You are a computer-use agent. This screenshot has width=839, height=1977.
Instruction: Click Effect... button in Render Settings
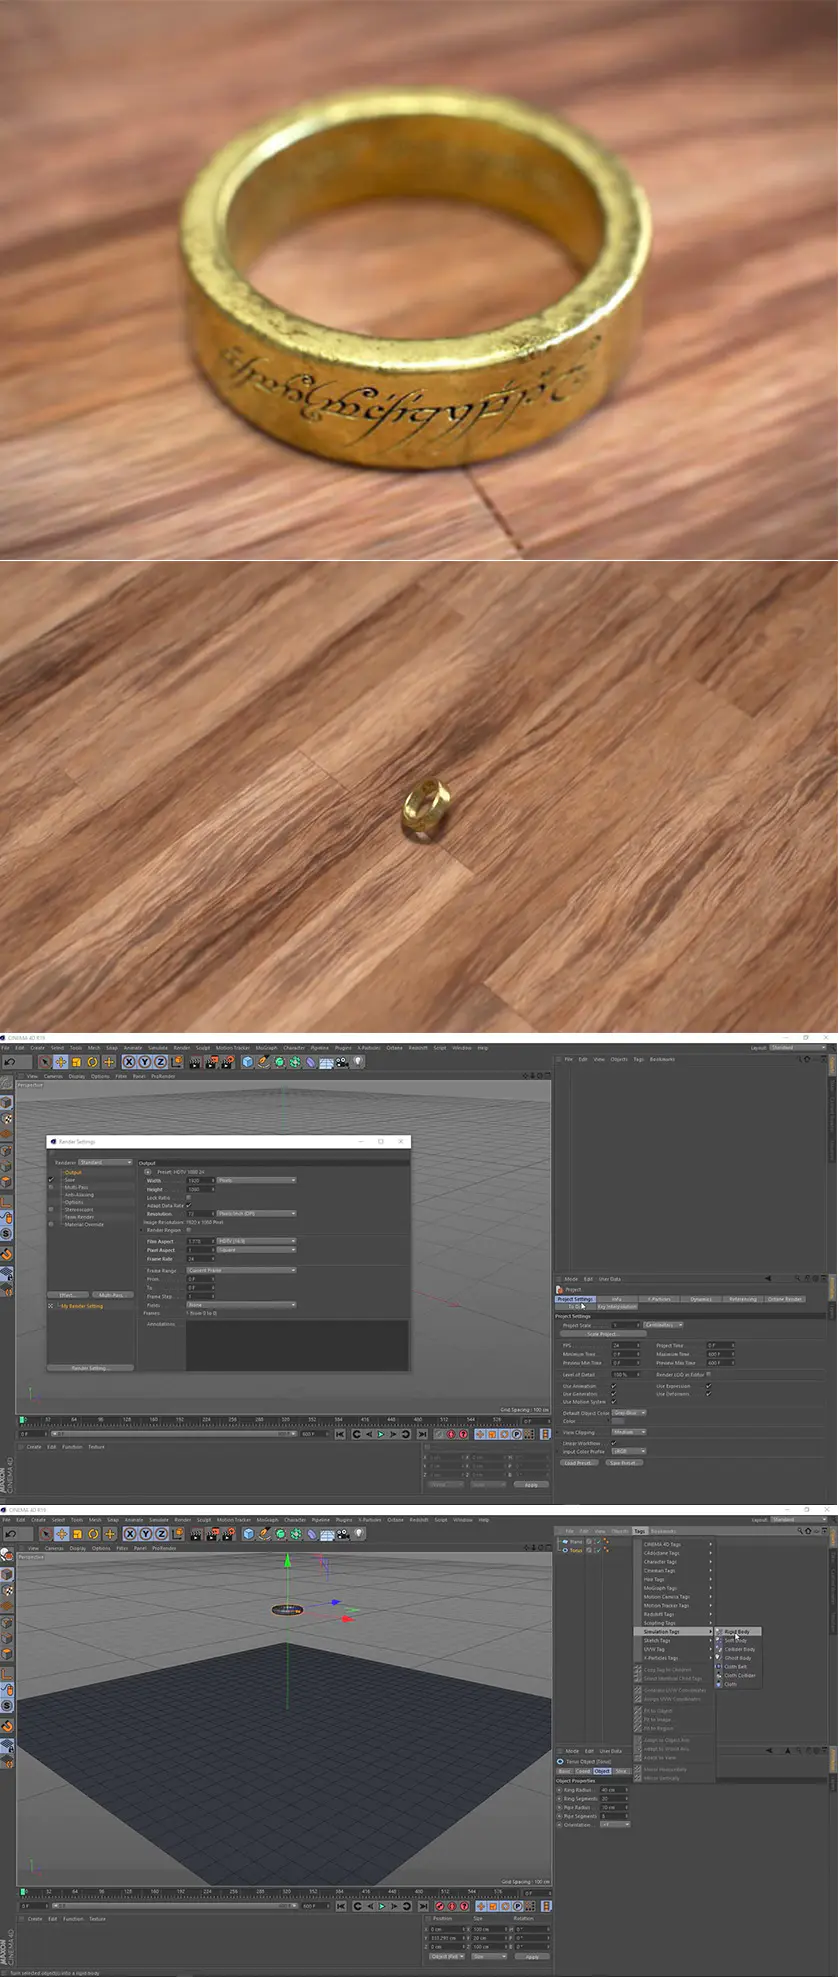(x=68, y=1295)
